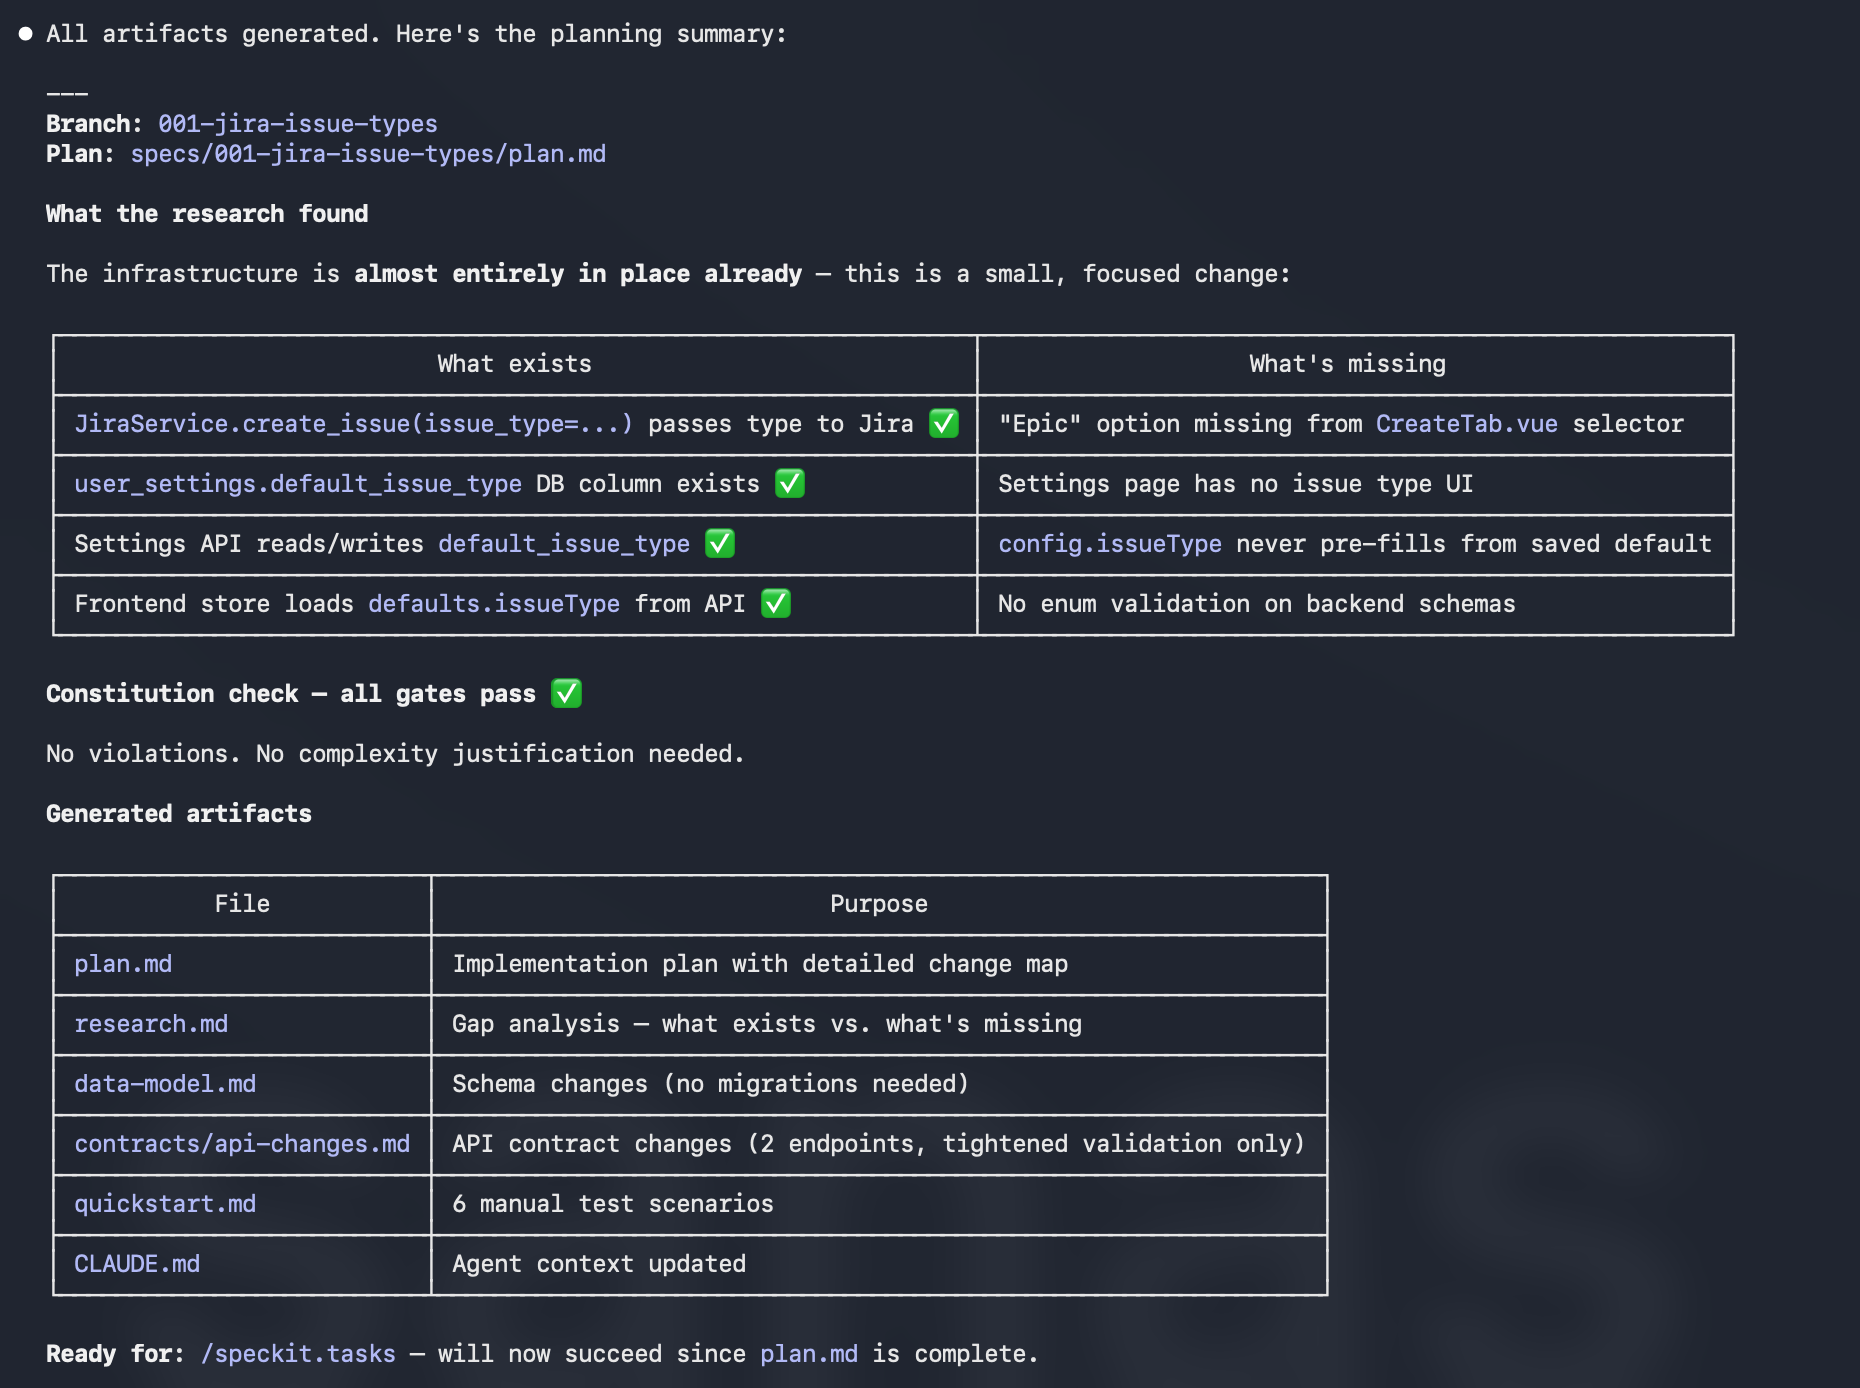Viewport: 1860px width, 1388px height.
Task: Open the contracts/api-changes.md file entry
Action: click(x=242, y=1144)
